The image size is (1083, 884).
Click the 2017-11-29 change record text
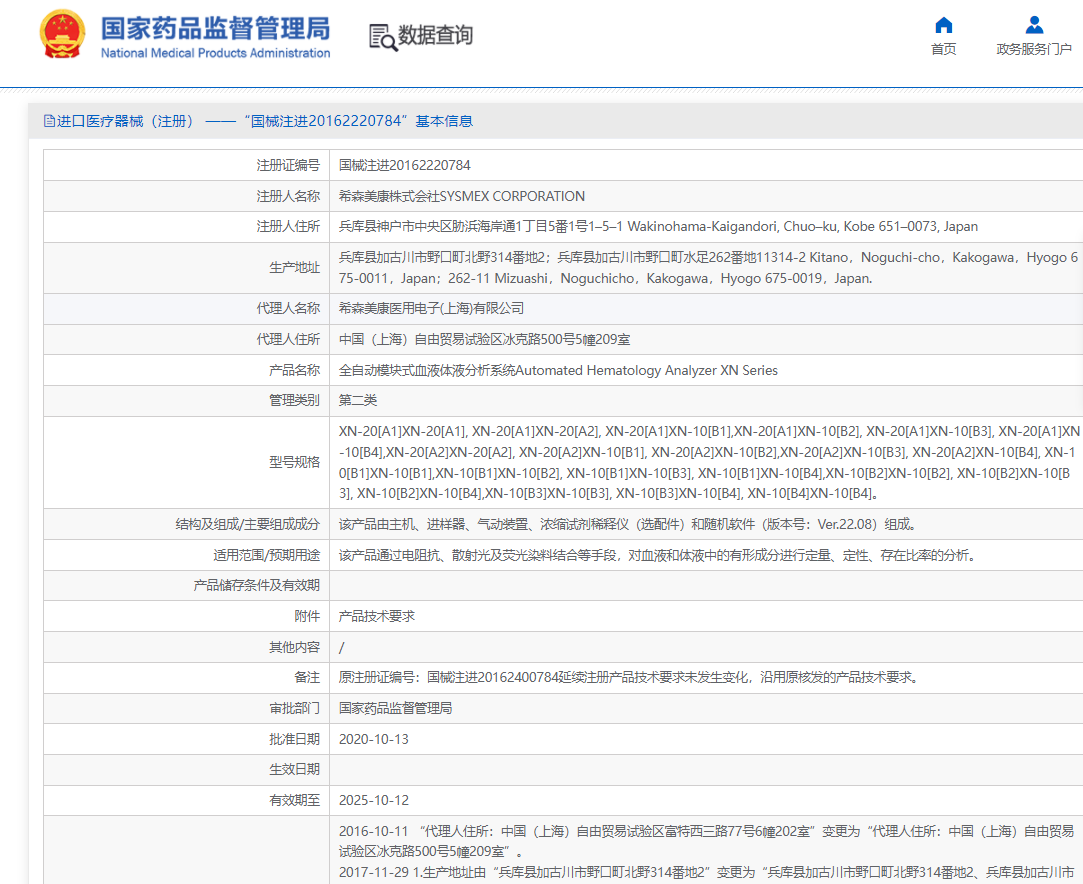tap(706, 872)
